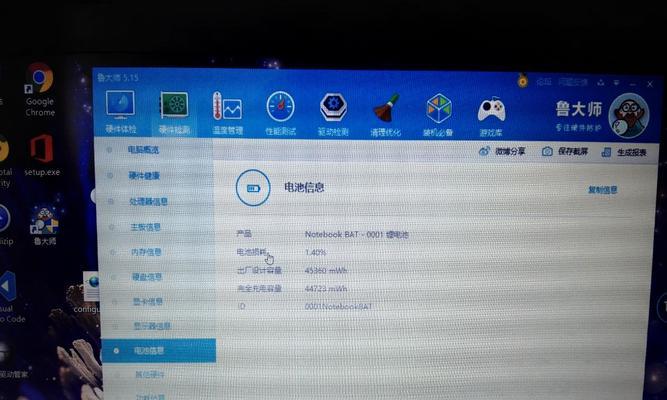Click 生成报表 to generate report

[624, 152]
